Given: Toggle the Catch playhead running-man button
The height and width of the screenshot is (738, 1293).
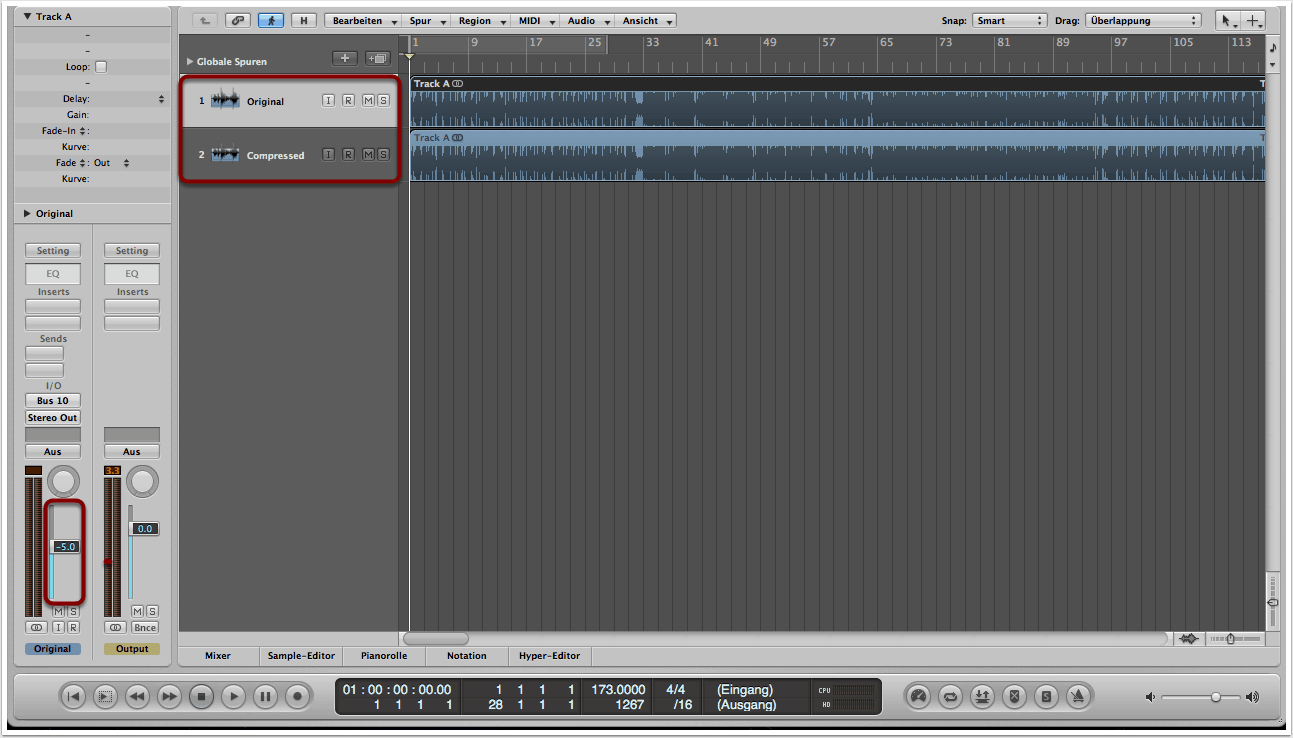Looking at the screenshot, I should click(x=270, y=20).
